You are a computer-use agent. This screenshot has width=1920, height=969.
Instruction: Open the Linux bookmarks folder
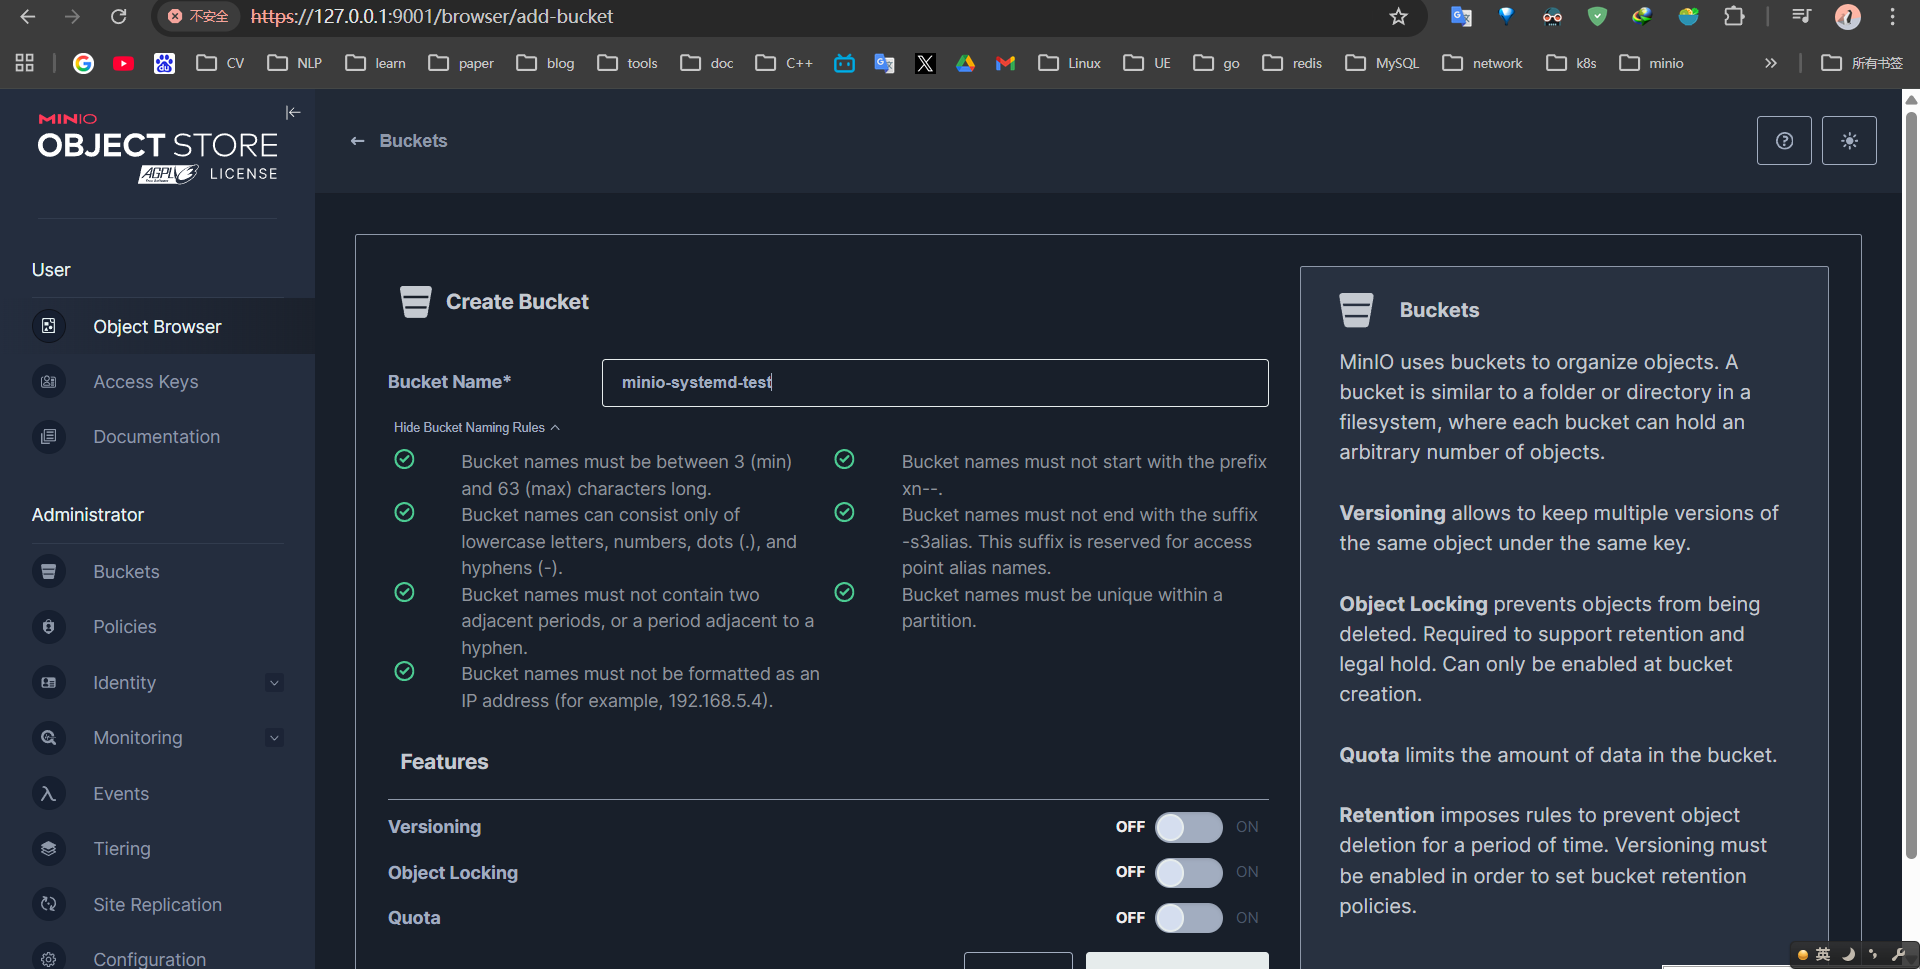coord(1070,63)
